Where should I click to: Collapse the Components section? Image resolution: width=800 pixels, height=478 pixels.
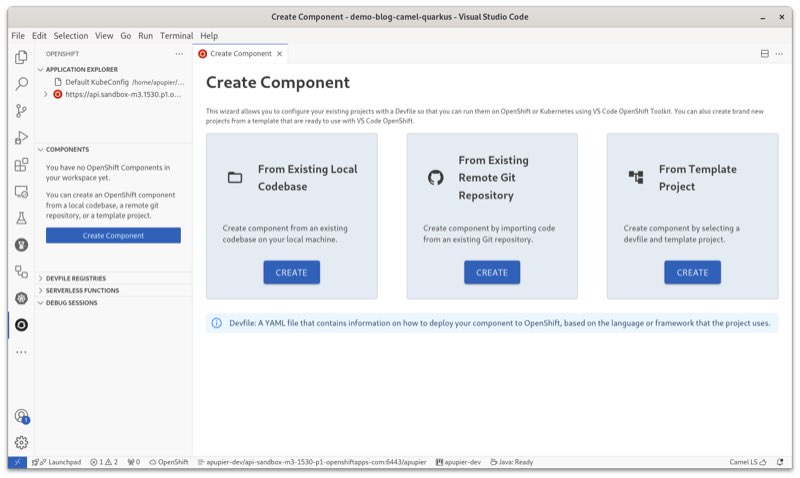(40, 149)
